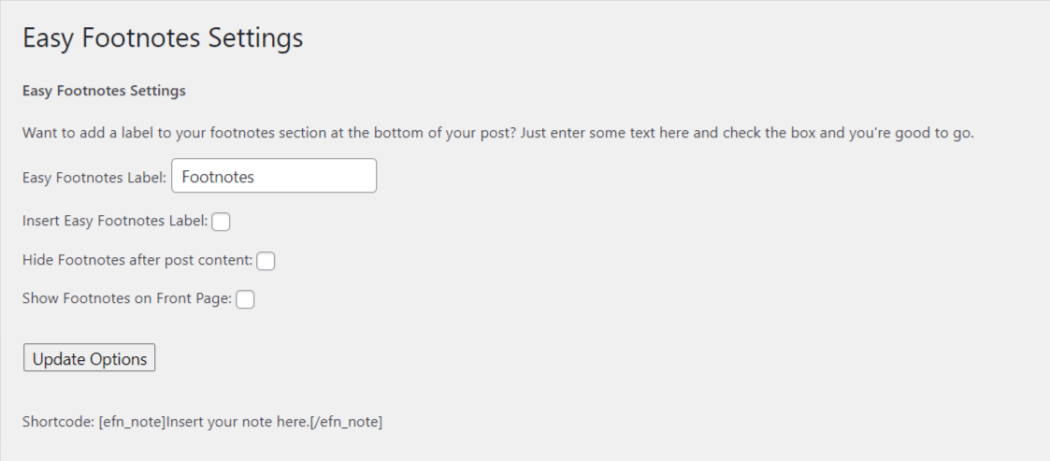The height and width of the screenshot is (461, 1050).
Task: Click the 'Hide Footnotes after post content:' label
Action: 137,260
